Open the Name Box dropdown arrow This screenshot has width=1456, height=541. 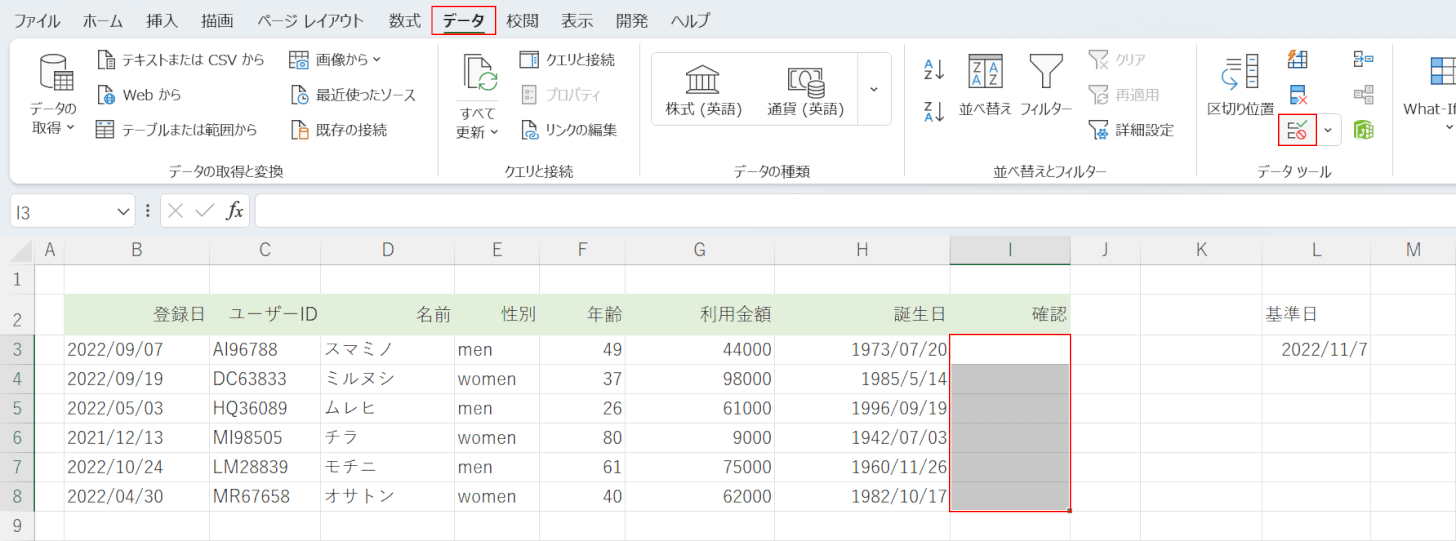click(124, 211)
